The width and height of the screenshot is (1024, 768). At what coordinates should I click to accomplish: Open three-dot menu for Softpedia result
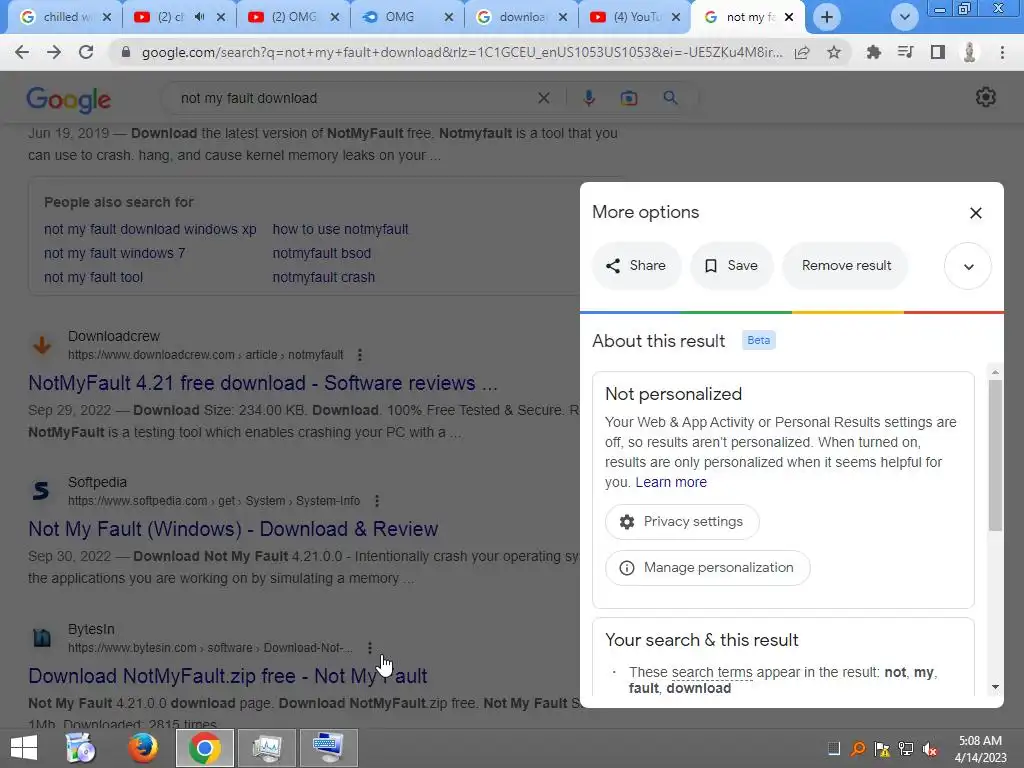click(377, 501)
